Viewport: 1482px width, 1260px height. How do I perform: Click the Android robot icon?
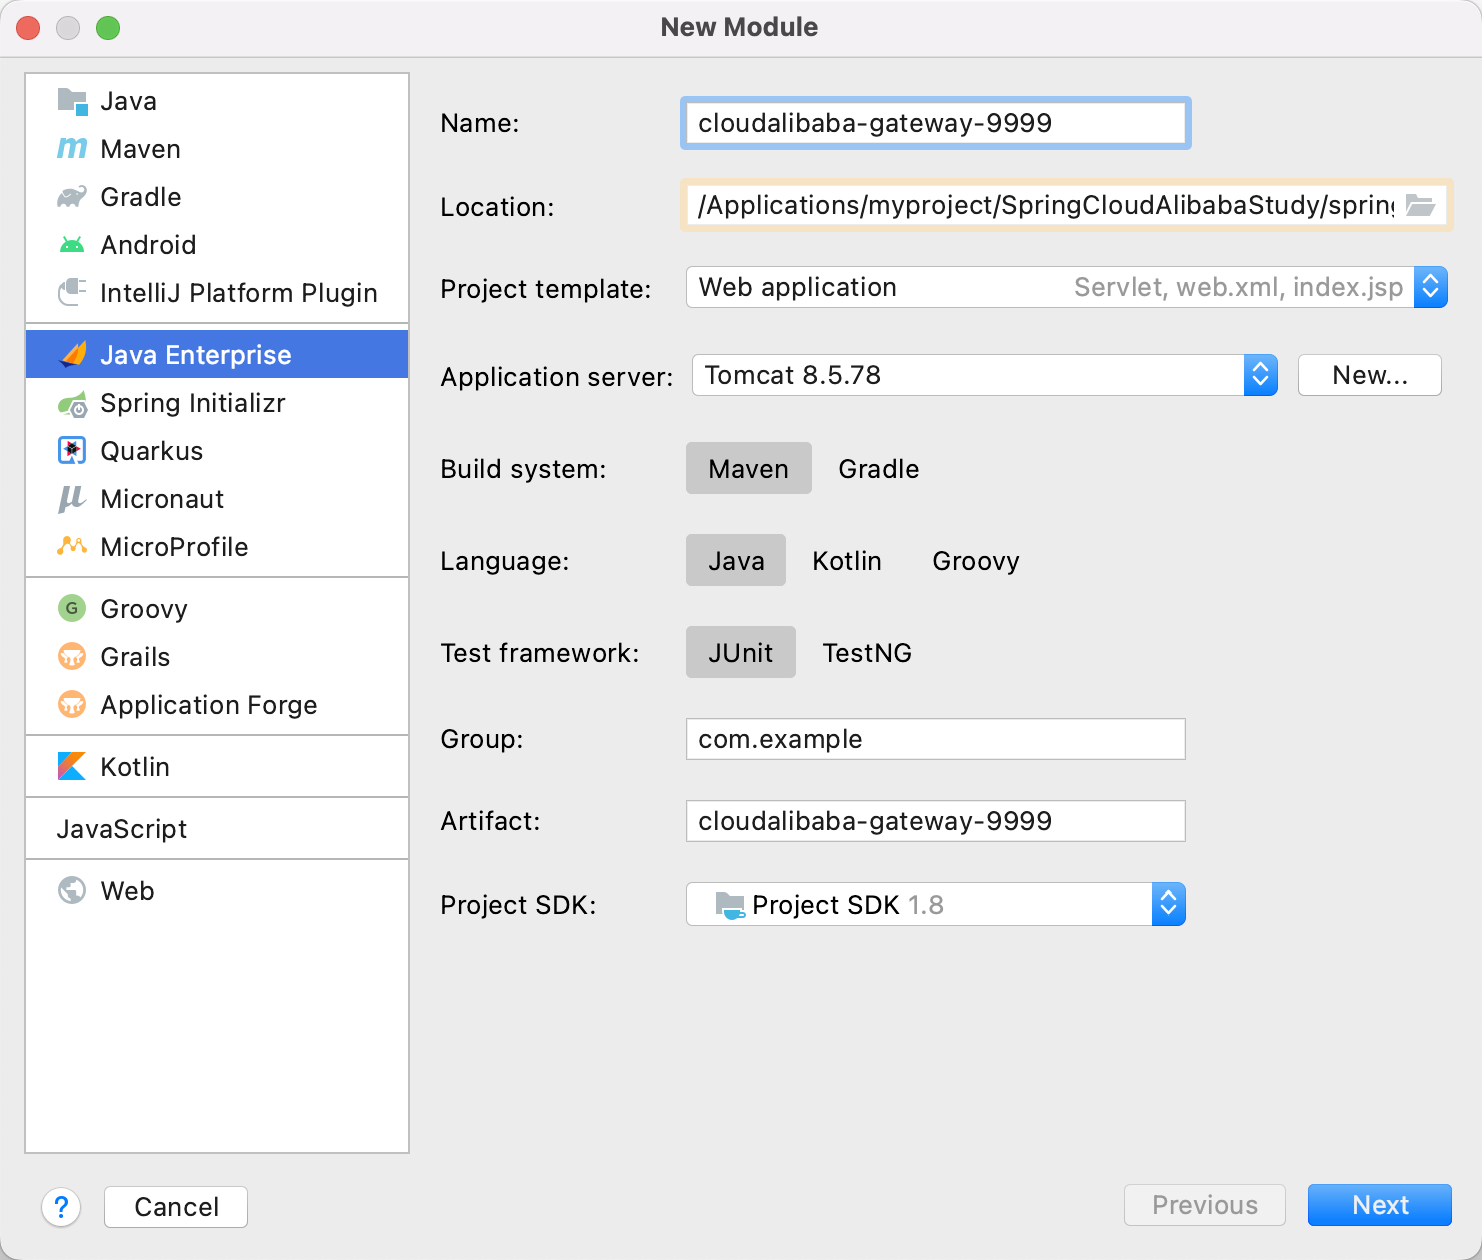click(x=72, y=245)
